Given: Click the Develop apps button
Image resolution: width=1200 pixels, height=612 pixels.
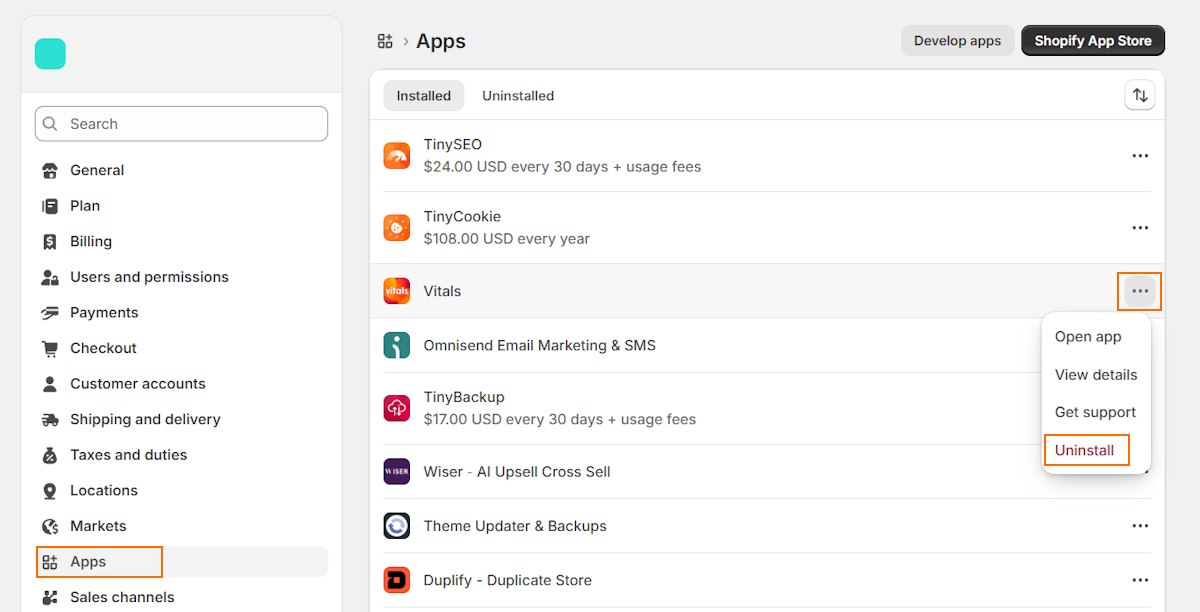Looking at the screenshot, I should click(957, 40).
